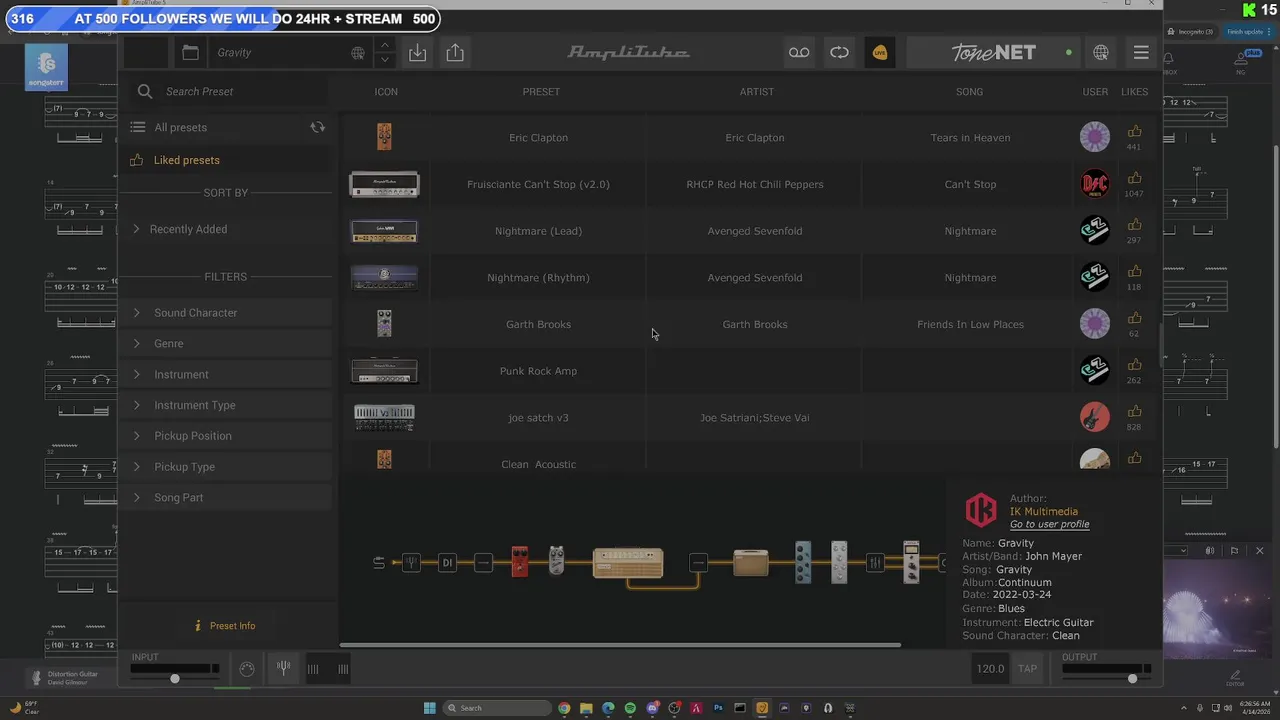Open Spotify from the Windows taskbar
The image size is (1280, 720).
[x=630, y=708]
